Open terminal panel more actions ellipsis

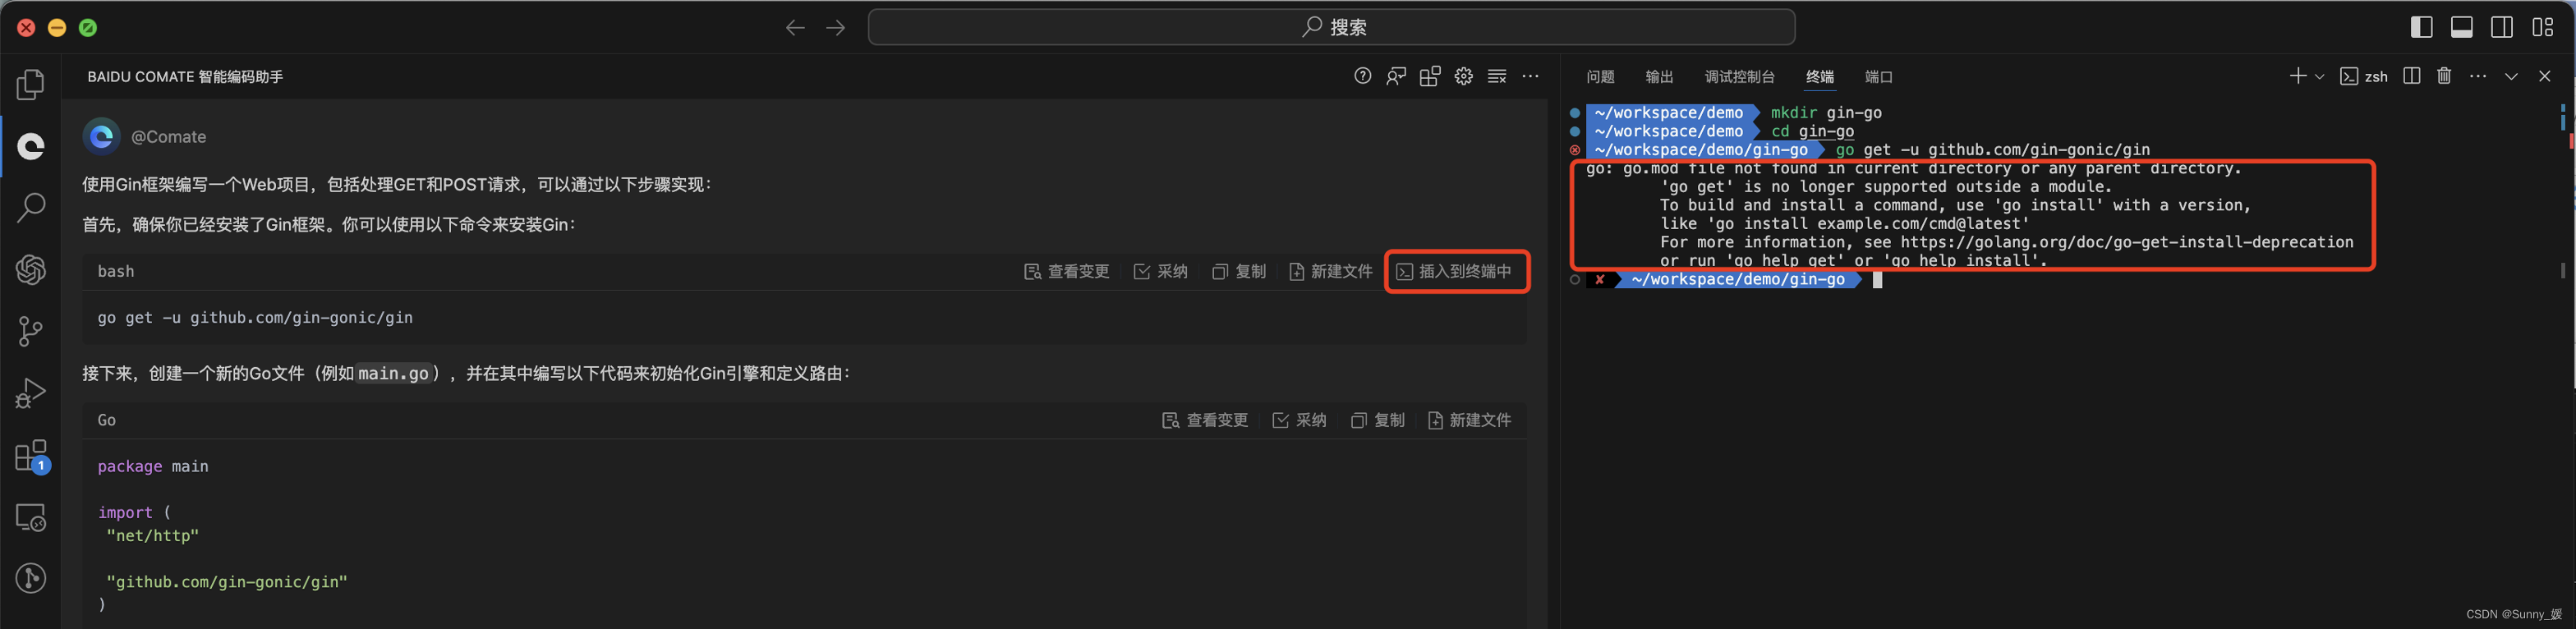point(2478,76)
